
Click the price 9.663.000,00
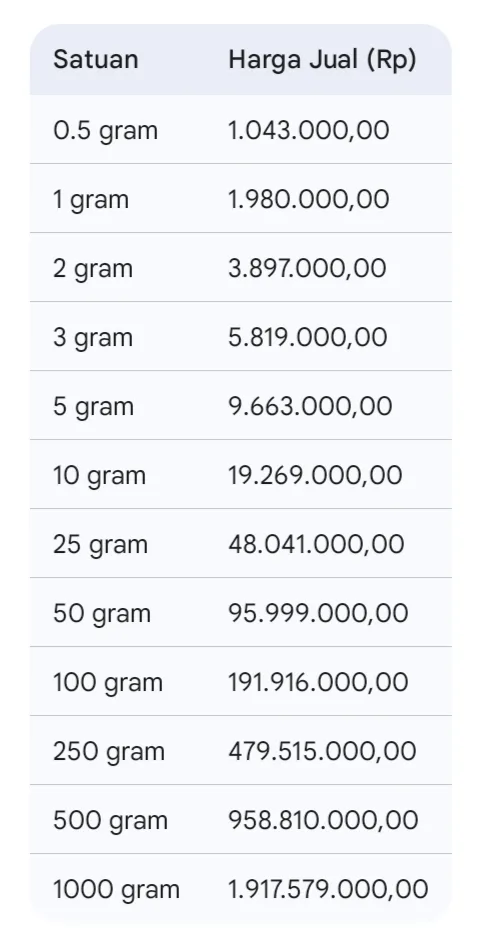click(x=310, y=406)
